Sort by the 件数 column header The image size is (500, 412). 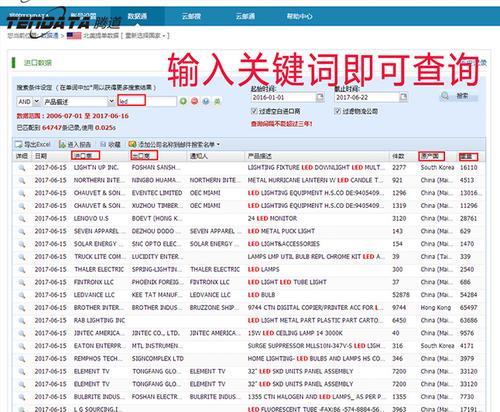tap(398, 156)
